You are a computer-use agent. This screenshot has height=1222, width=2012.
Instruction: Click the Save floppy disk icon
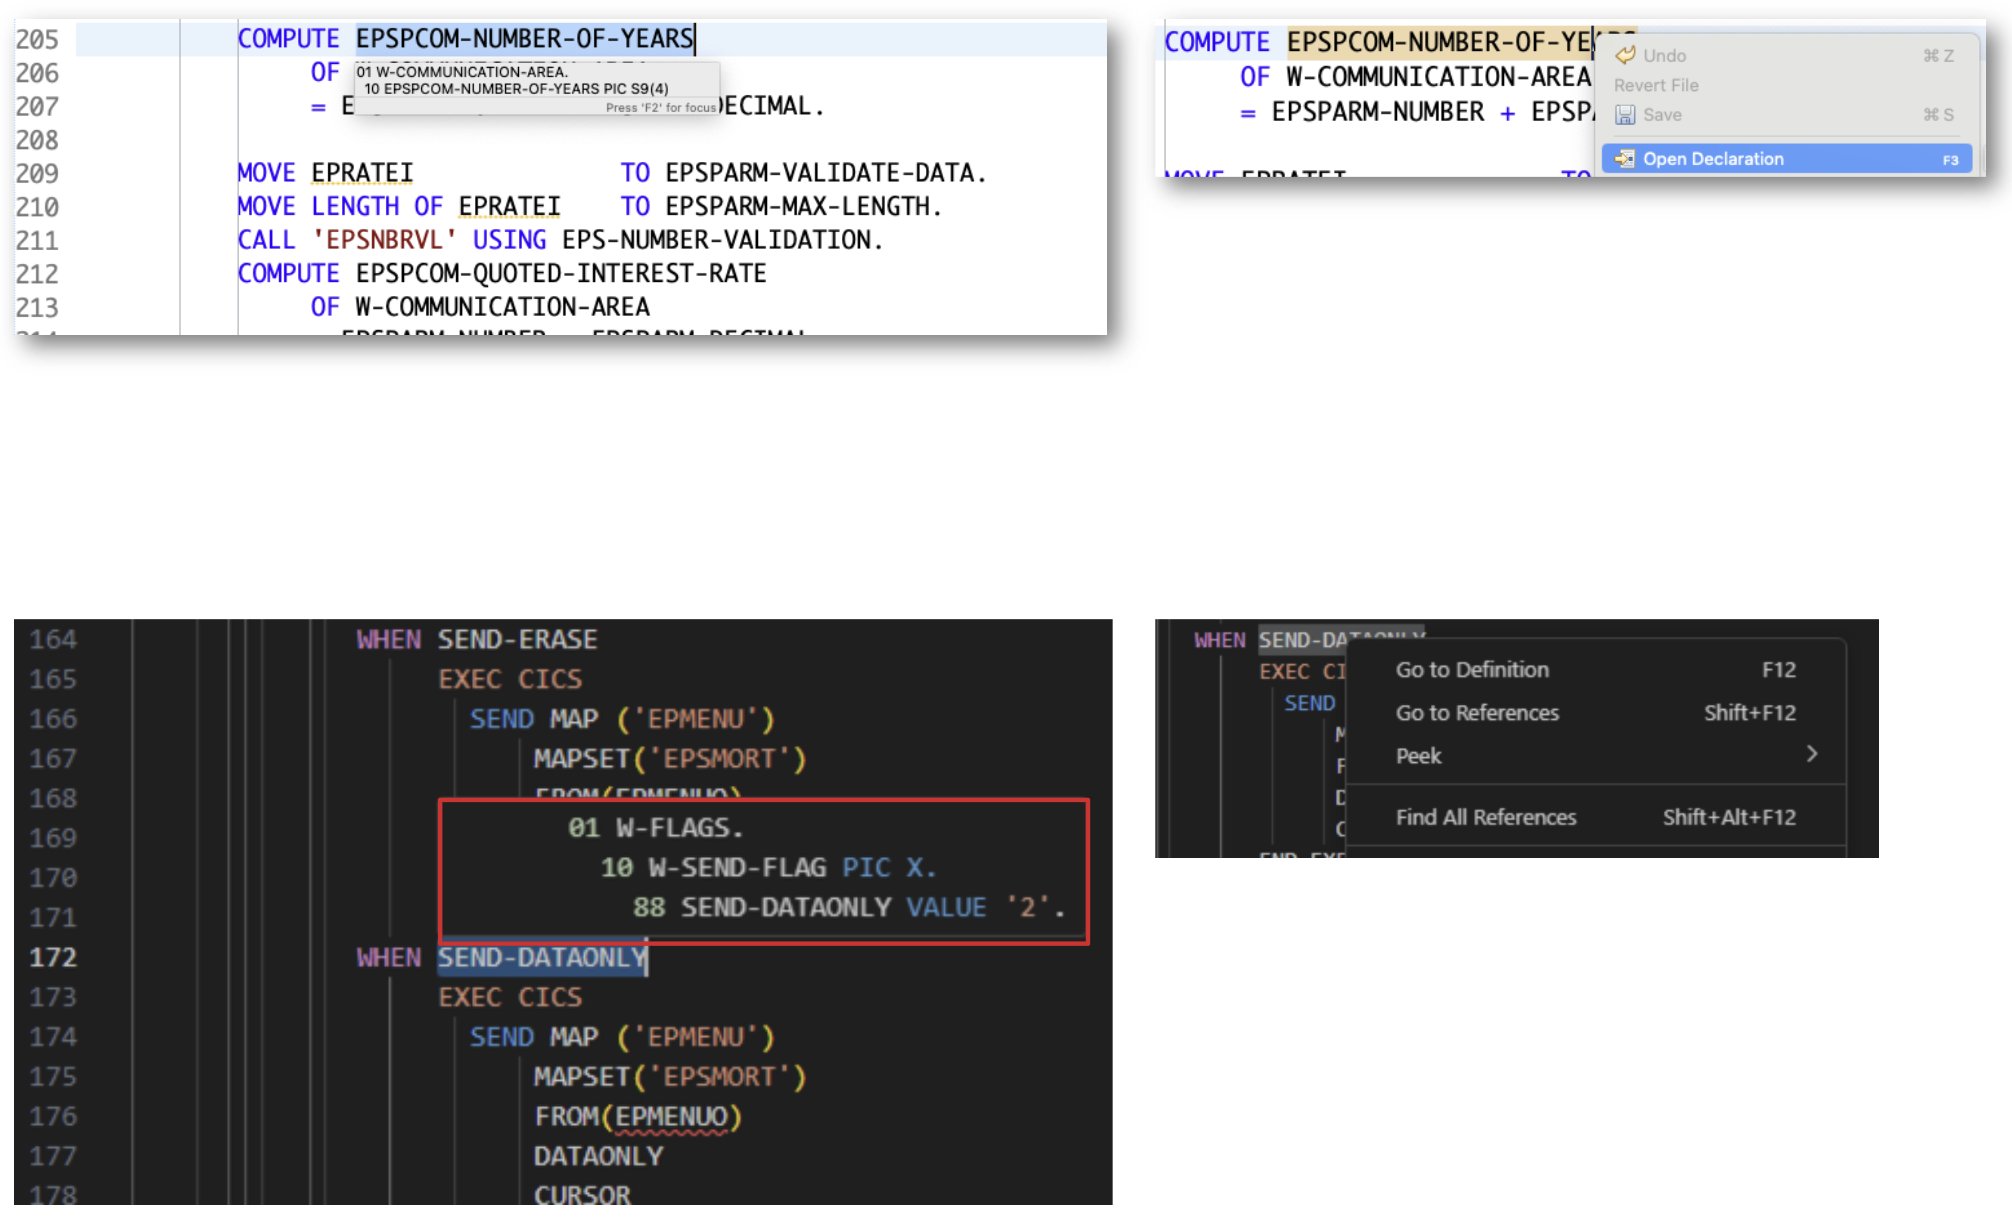pyautogui.click(x=1626, y=115)
